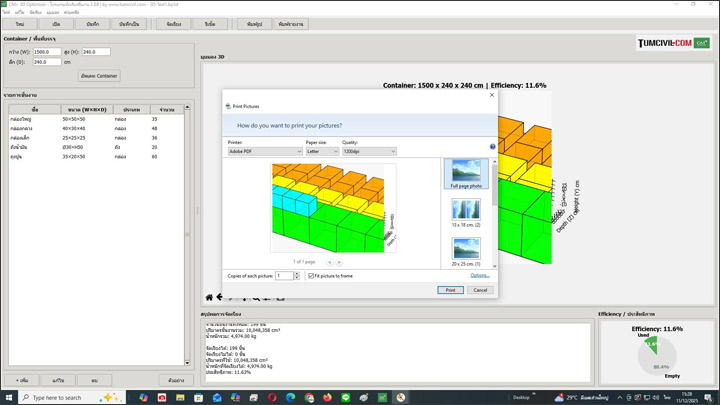Click Cancel in the print dialog

(480, 290)
